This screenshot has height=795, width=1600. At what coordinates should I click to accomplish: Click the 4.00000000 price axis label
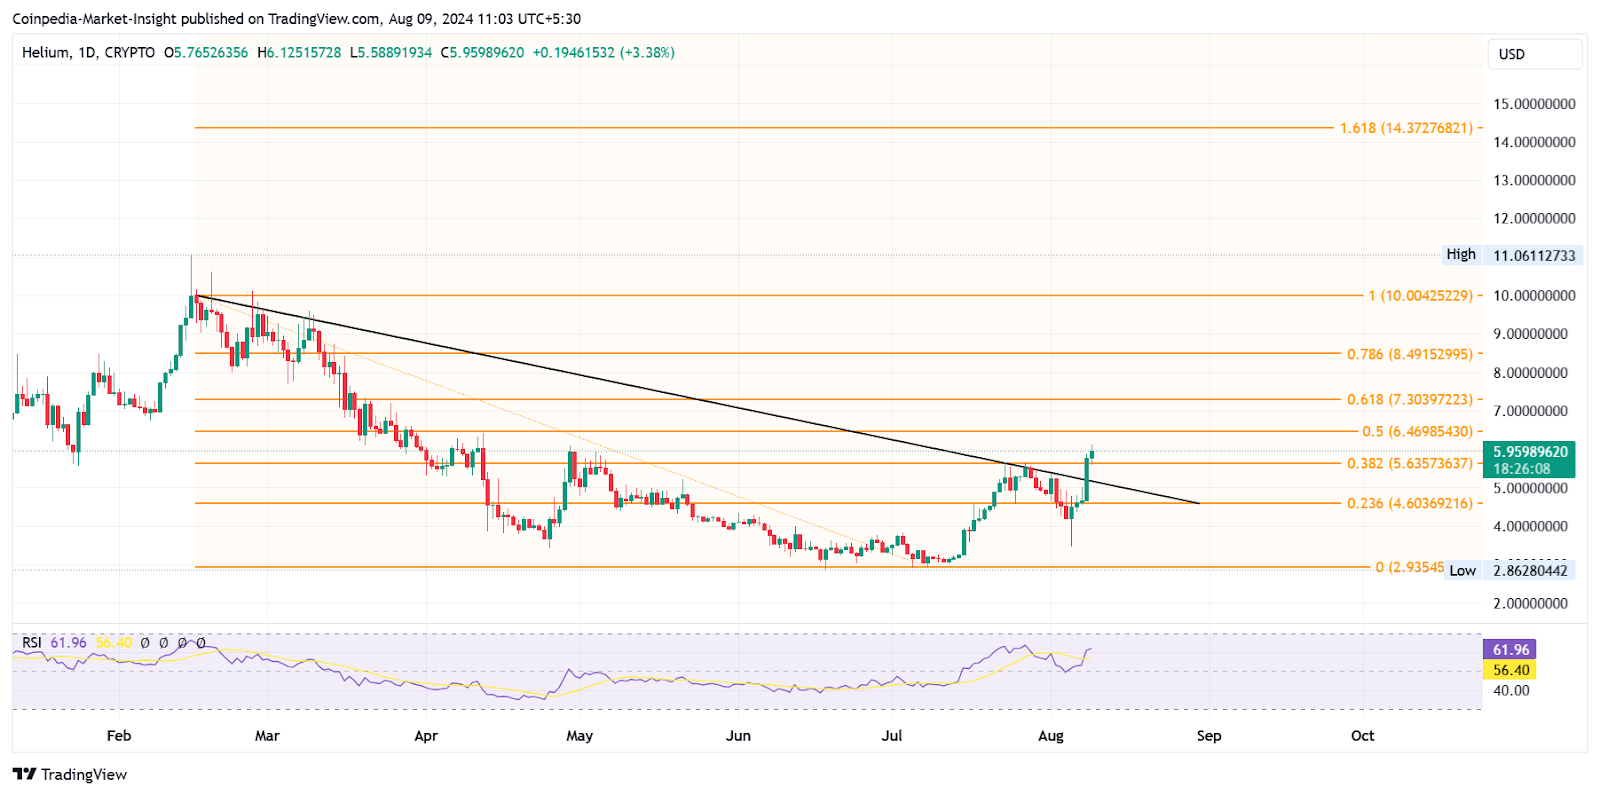pos(1531,526)
